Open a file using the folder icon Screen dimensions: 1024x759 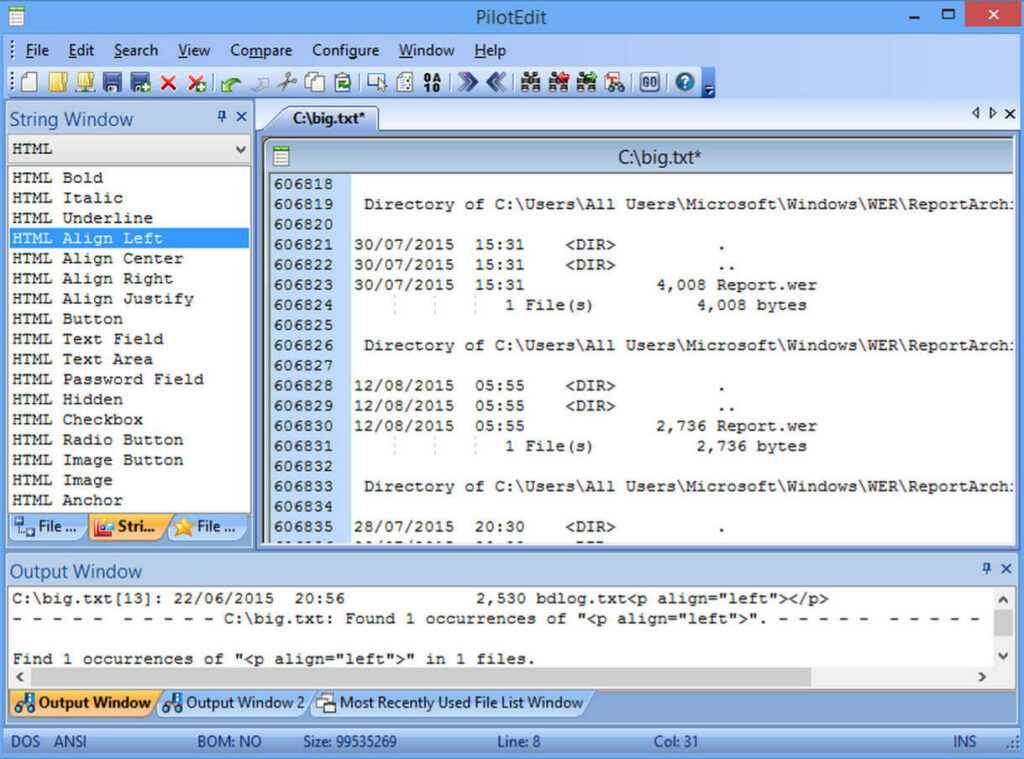point(56,82)
